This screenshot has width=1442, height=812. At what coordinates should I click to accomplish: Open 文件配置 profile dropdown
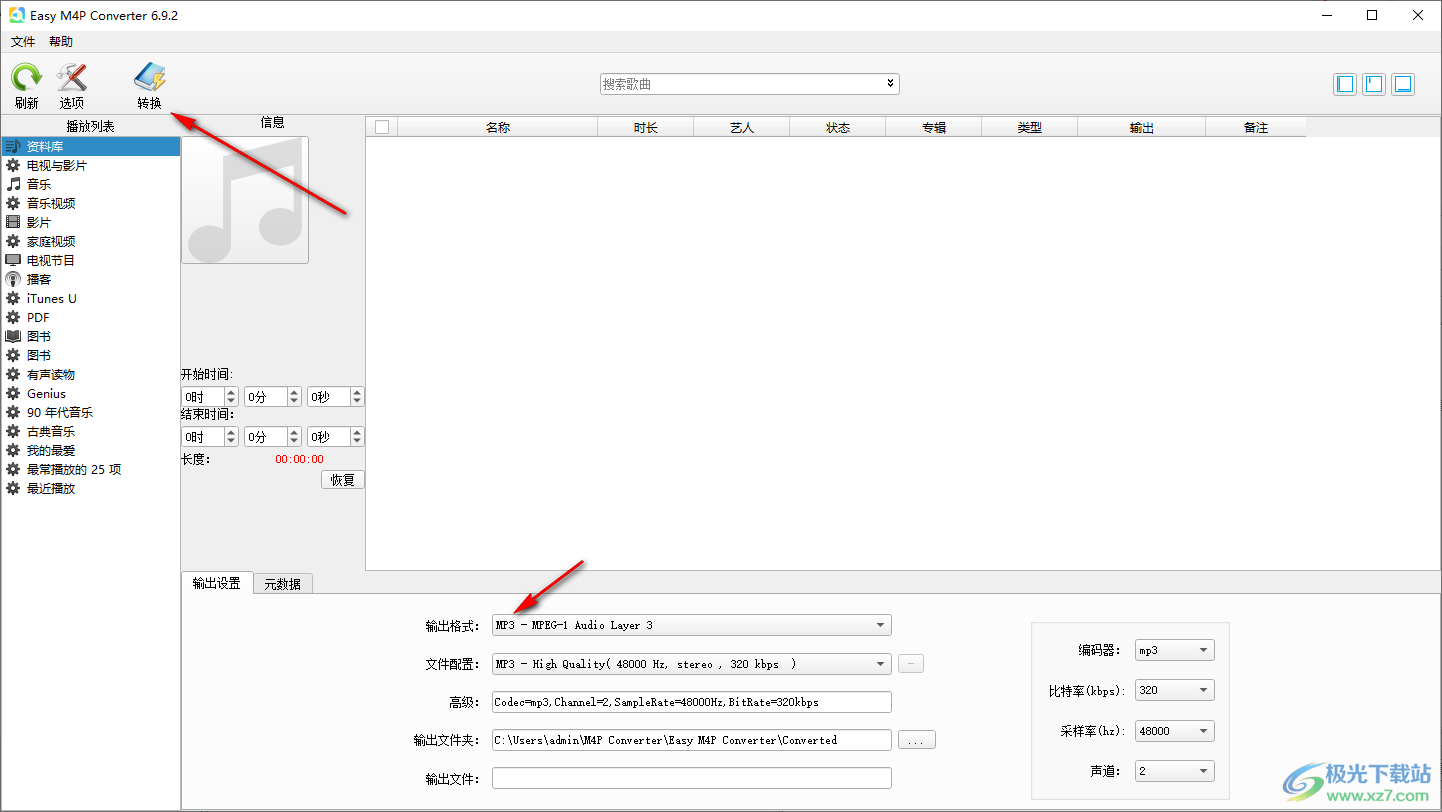coord(691,664)
